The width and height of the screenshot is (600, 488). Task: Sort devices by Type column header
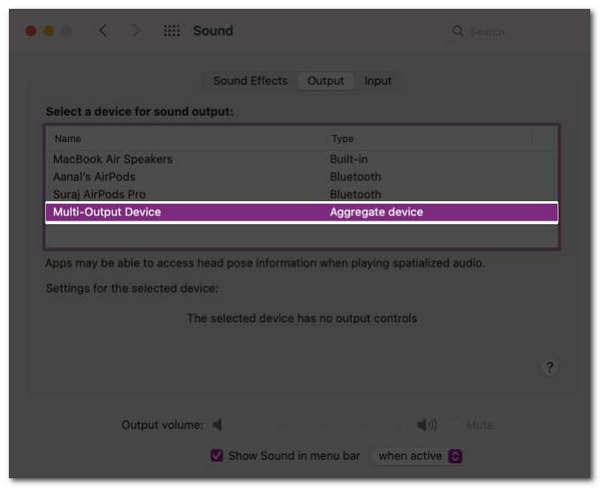(x=342, y=139)
